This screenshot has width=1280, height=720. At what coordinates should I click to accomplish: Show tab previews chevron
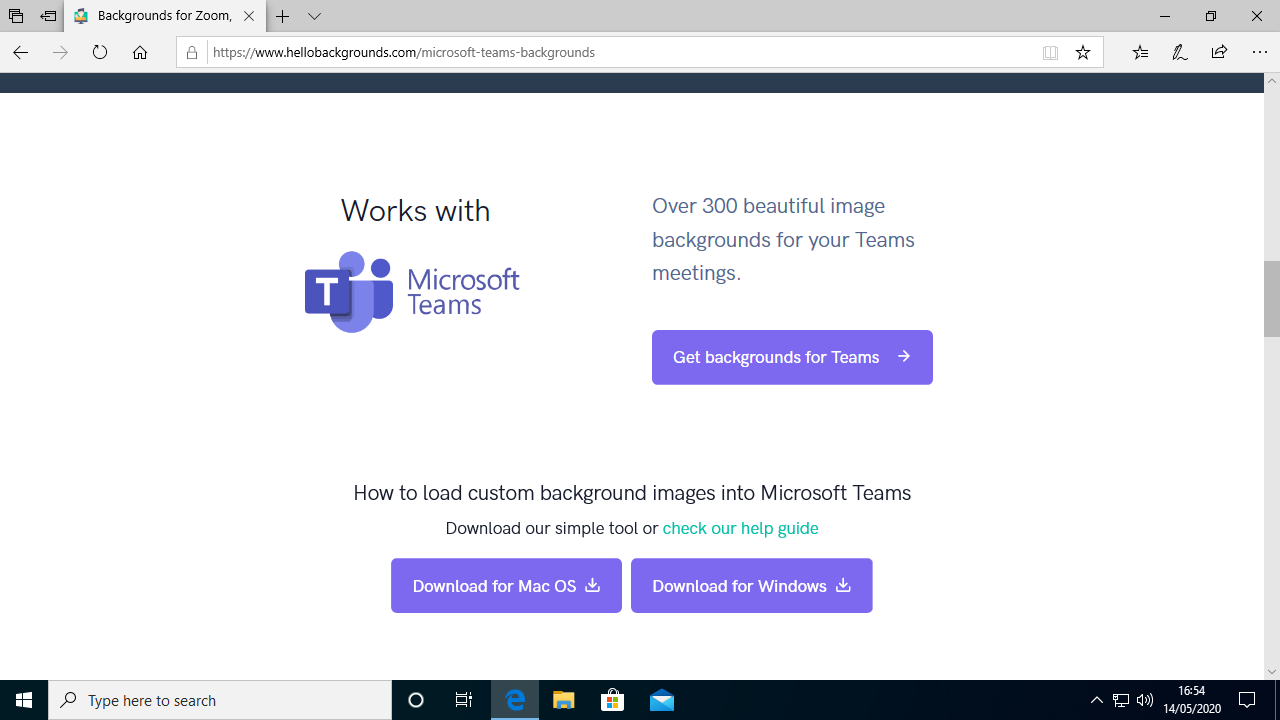point(315,16)
